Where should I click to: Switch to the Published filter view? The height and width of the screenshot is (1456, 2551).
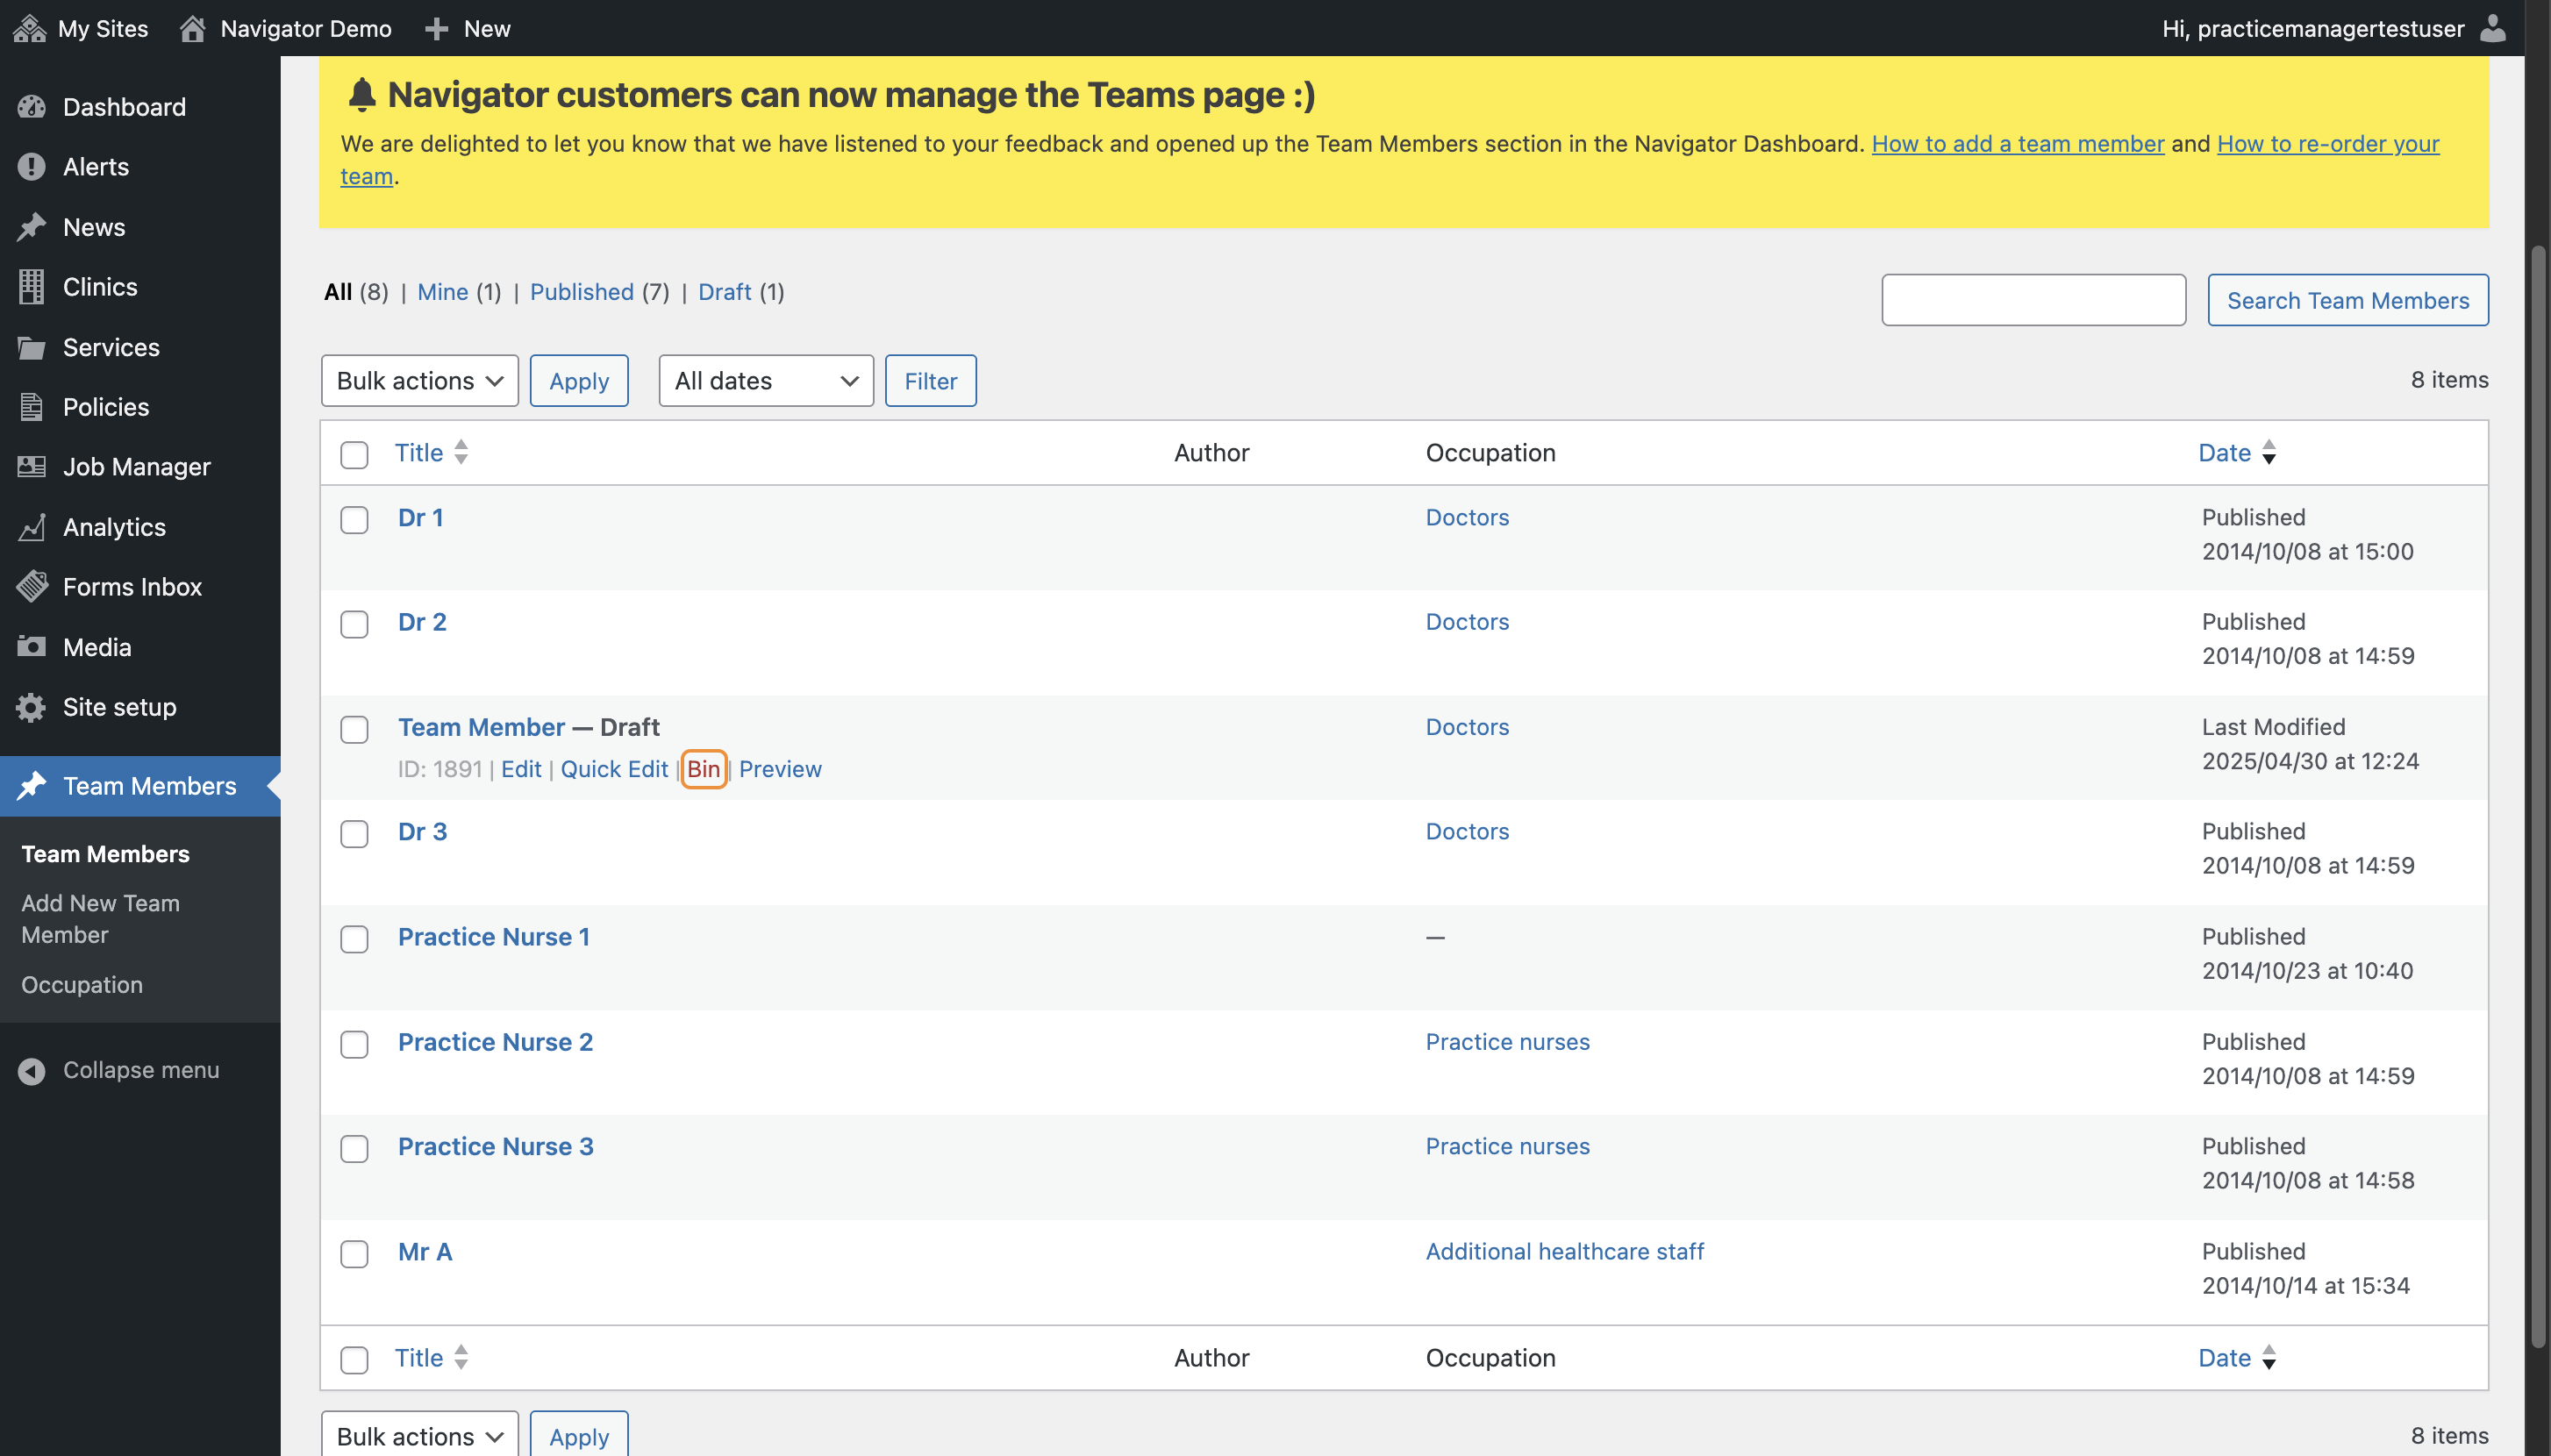point(581,292)
